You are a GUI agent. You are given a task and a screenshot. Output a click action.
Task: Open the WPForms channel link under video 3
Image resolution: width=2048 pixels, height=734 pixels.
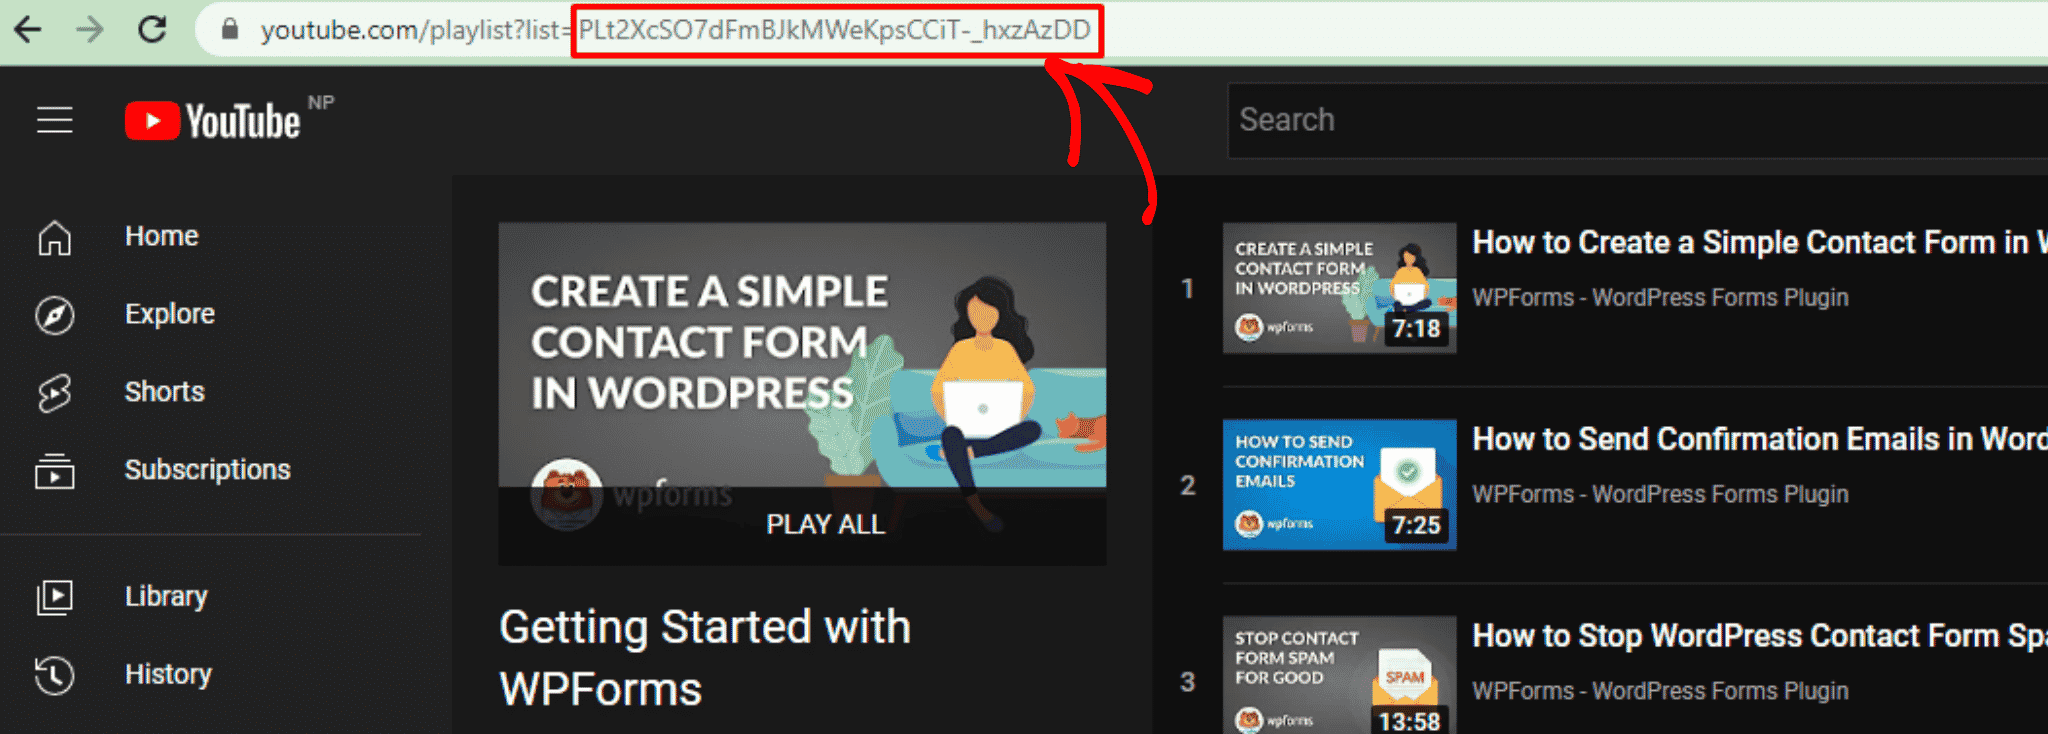click(1660, 691)
